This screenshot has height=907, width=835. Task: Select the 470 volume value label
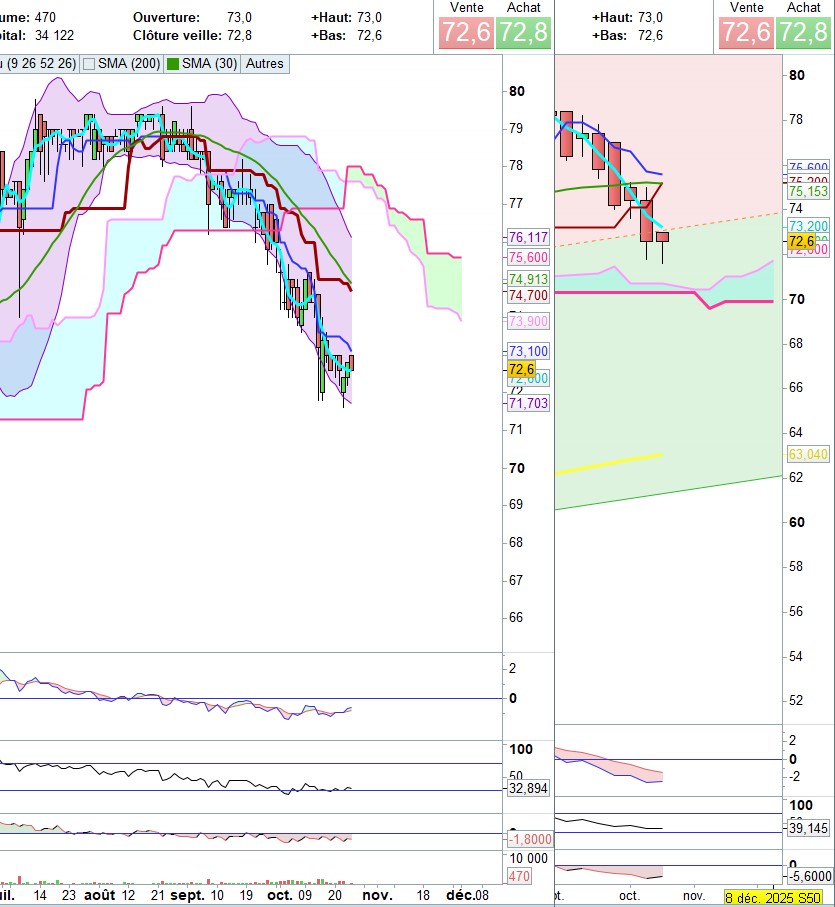pos(520,876)
